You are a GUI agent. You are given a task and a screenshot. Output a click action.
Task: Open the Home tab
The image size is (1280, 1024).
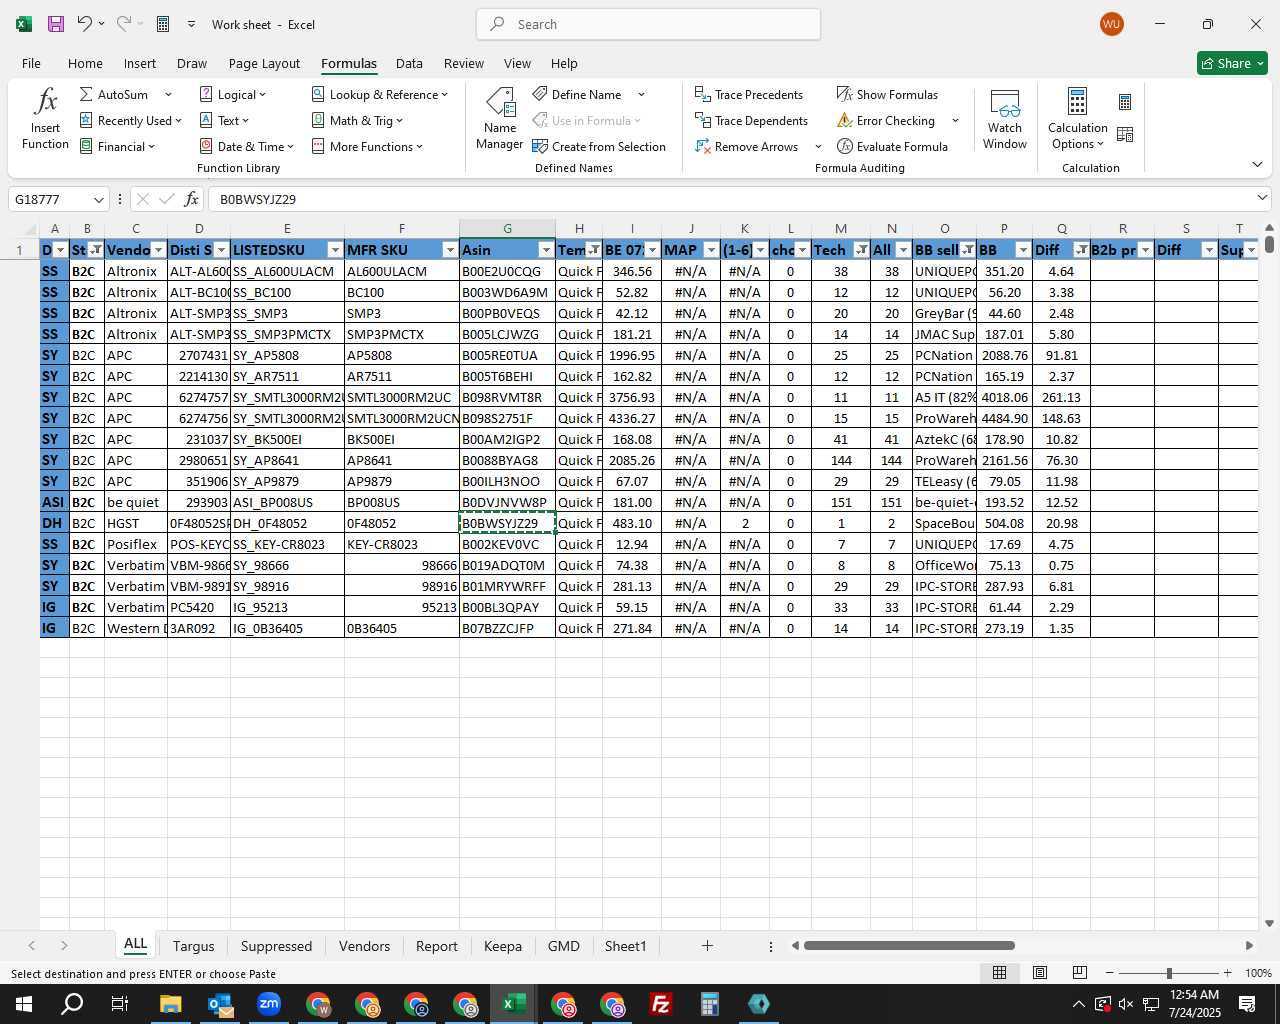(x=85, y=63)
